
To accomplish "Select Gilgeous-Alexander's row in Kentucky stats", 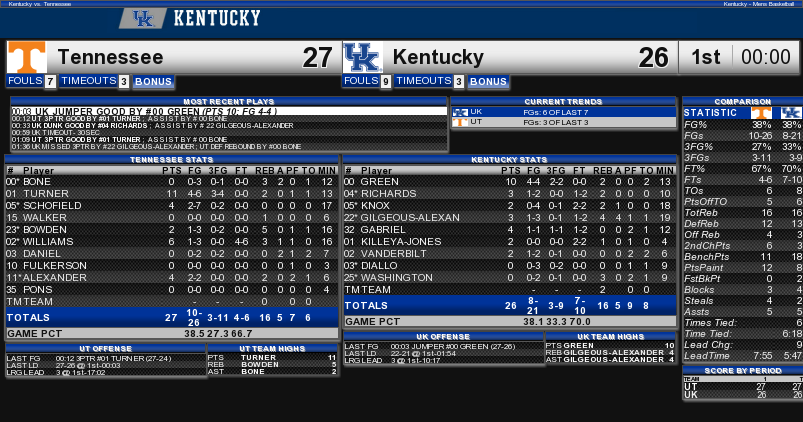I will tap(509, 217).
